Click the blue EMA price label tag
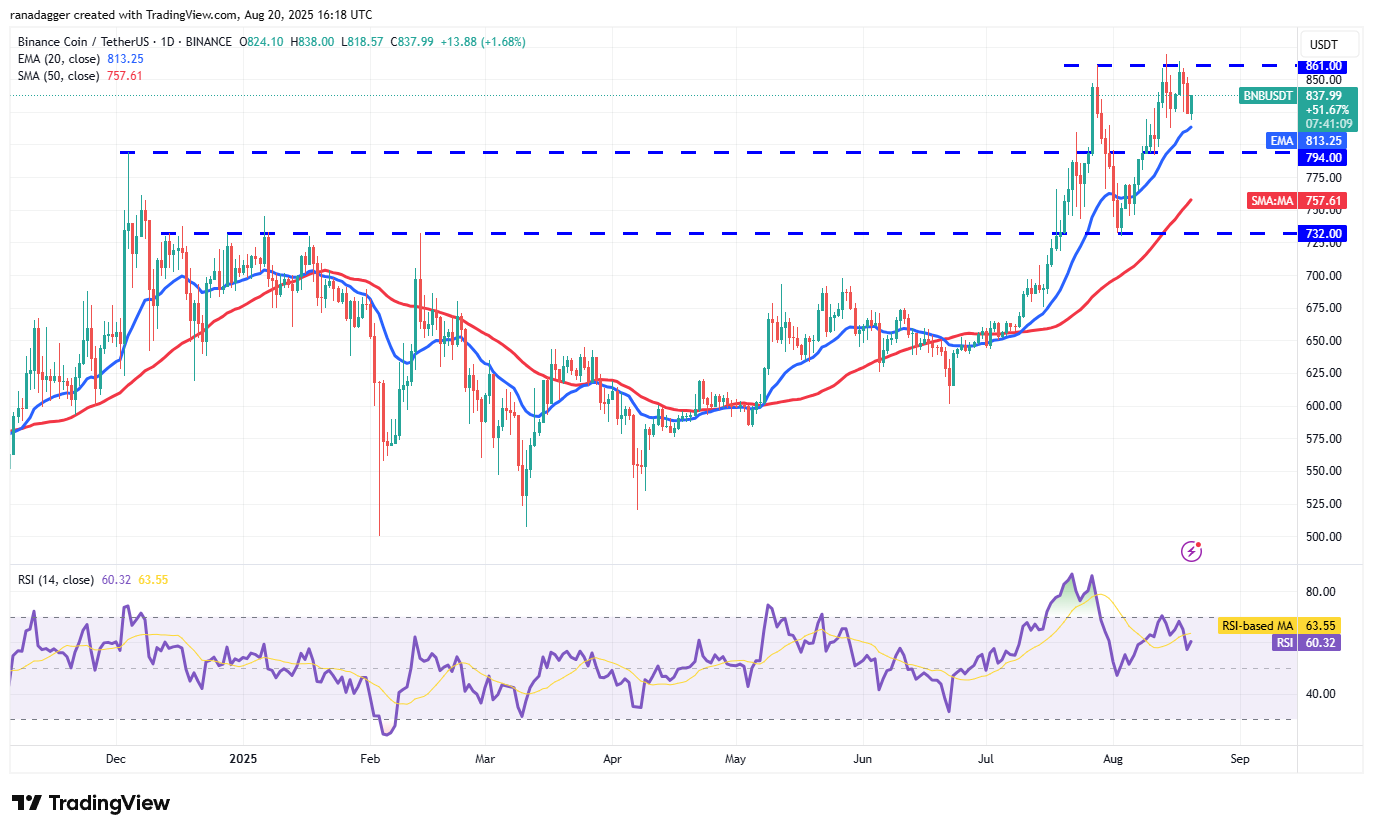The image size is (1373, 833). tap(1282, 141)
